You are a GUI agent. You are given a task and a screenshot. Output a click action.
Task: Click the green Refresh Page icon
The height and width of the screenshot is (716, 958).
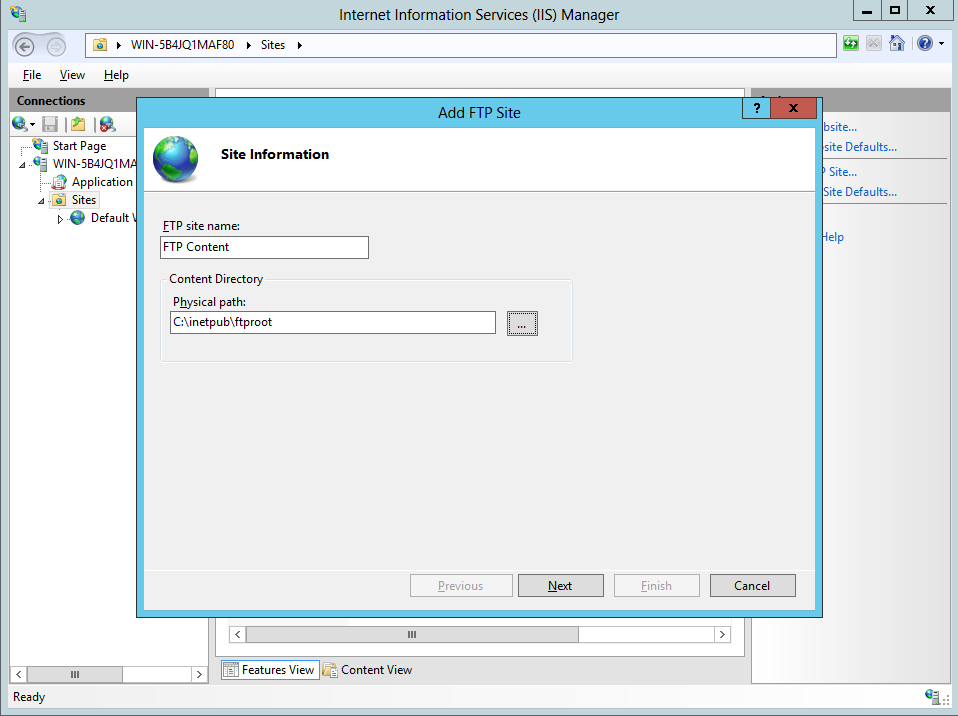point(850,44)
